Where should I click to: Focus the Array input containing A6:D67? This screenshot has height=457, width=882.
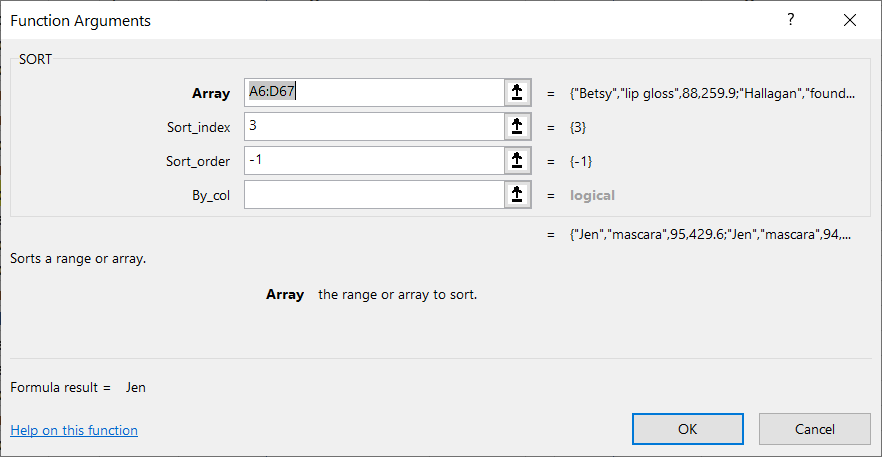coord(373,93)
